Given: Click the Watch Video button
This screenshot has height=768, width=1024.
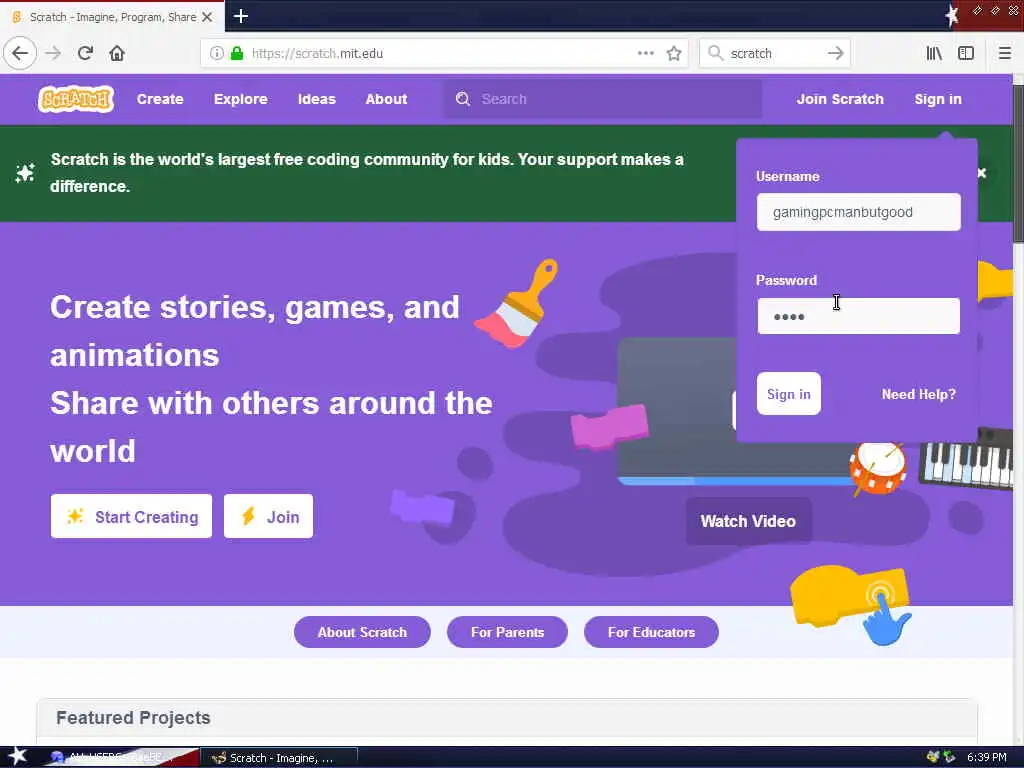Looking at the screenshot, I should point(748,521).
